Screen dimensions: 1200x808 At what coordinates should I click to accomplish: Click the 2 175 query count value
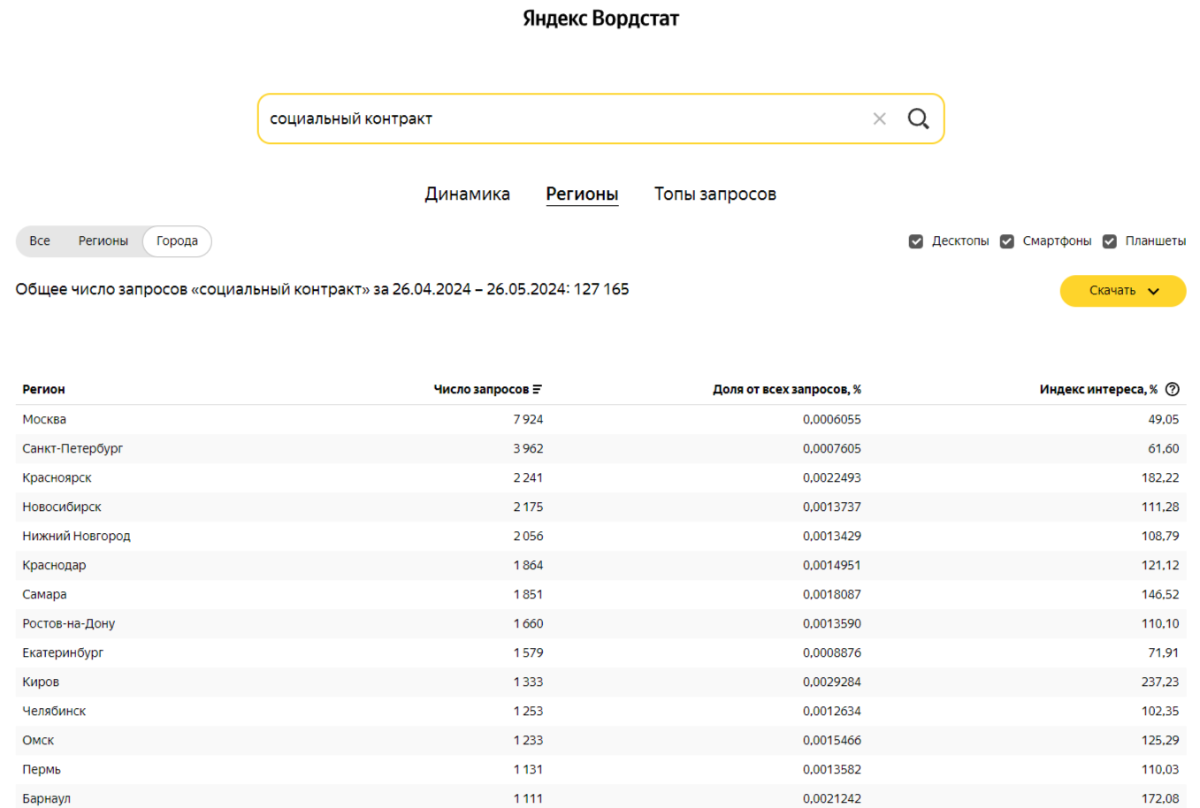pyautogui.click(x=528, y=507)
